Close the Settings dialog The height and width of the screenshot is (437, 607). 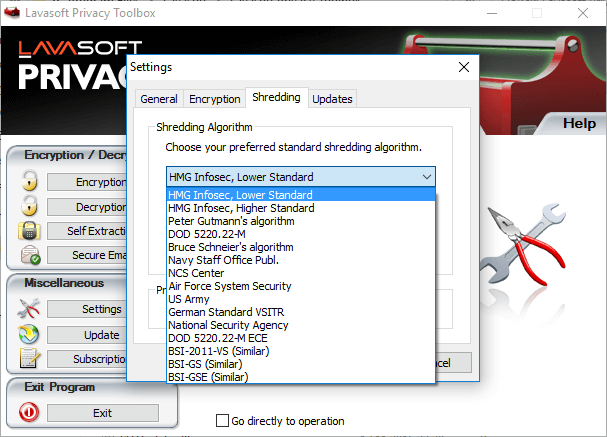pyautogui.click(x=464, y=67)
